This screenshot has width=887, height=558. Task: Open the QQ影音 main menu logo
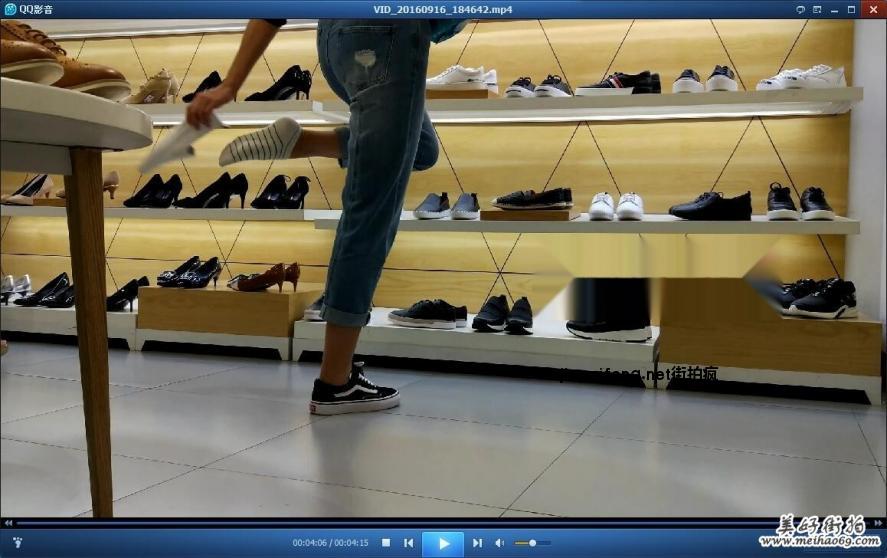(9, 9)
